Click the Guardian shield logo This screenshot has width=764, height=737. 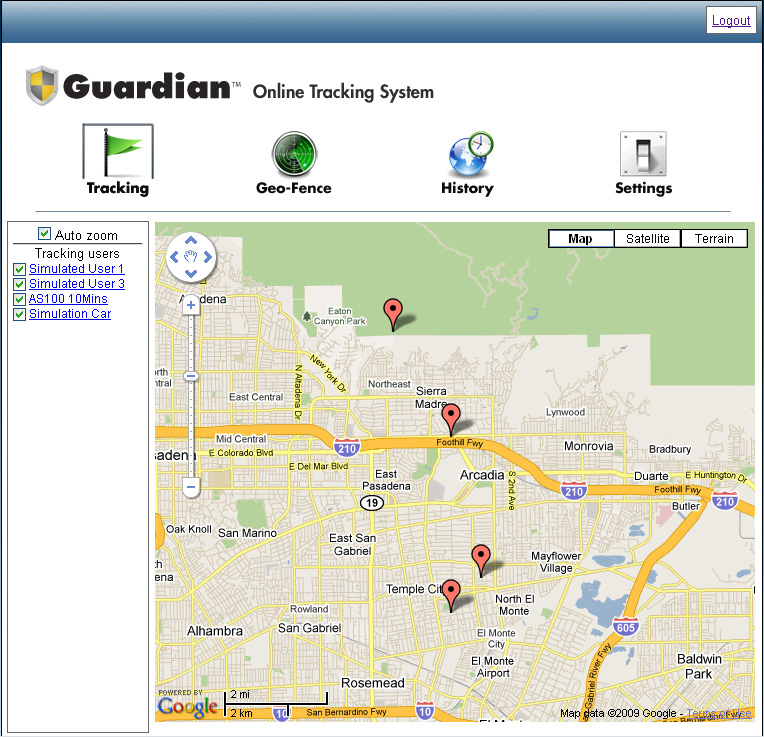click(42, 85)
